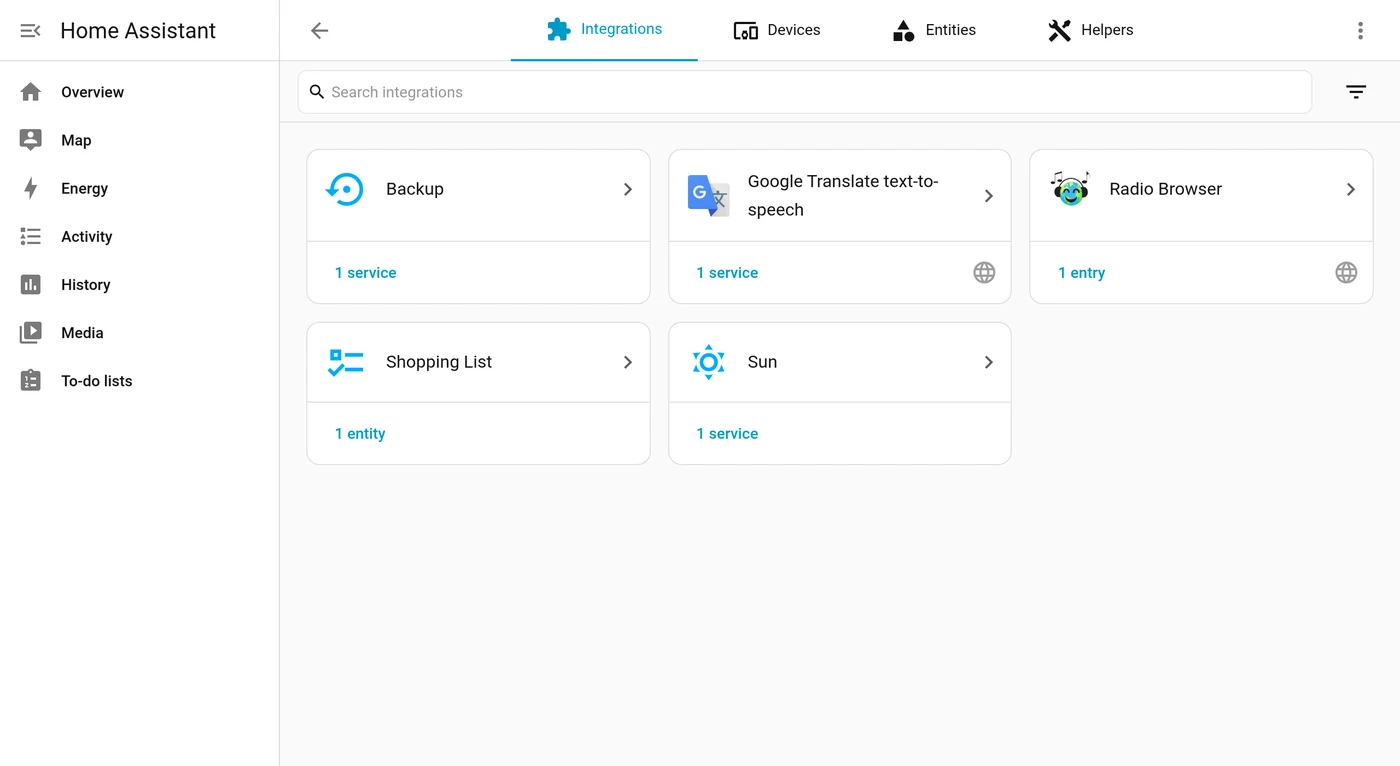Switch to the Integrations tab
The image size is (1400, 766).
pos(604,30)
